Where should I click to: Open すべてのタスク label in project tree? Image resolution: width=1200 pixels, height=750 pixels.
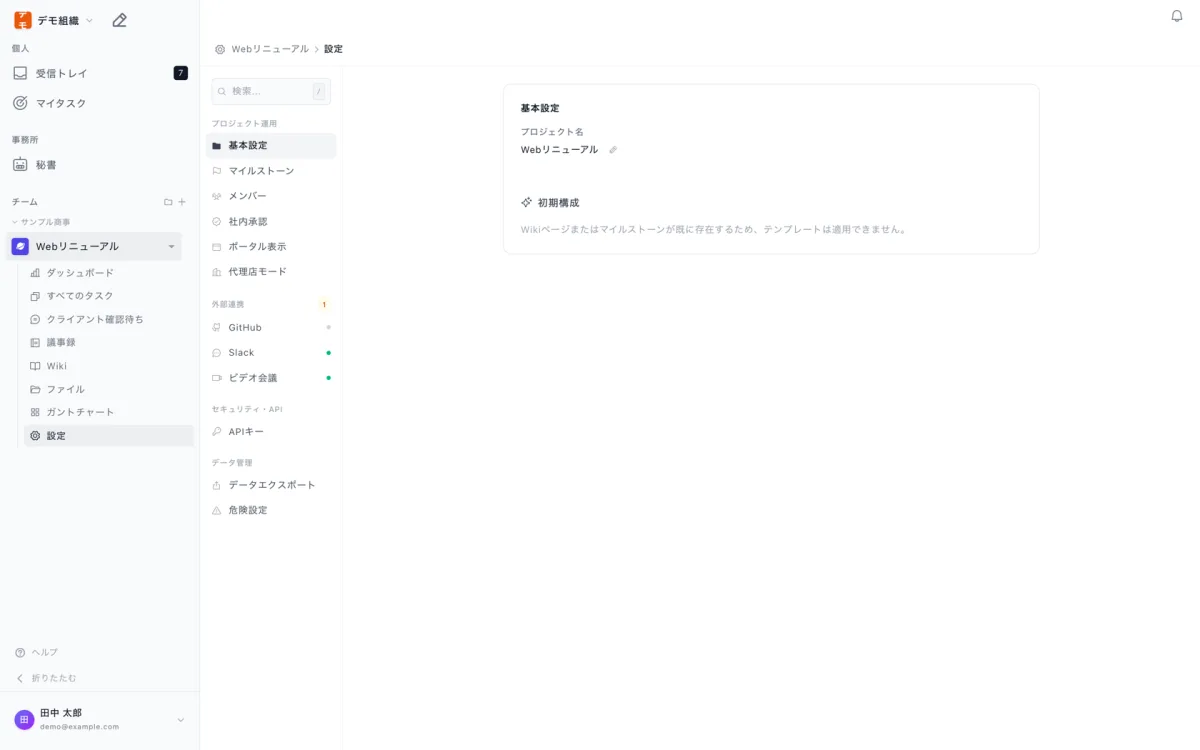pos(80,296)
